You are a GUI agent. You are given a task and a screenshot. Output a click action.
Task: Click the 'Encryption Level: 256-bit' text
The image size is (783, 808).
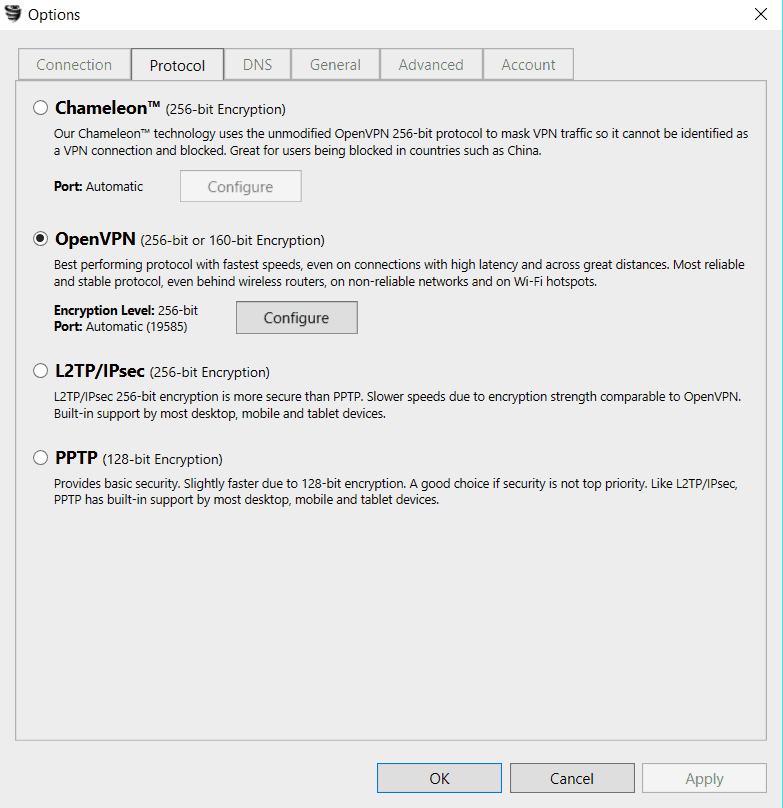126,310
